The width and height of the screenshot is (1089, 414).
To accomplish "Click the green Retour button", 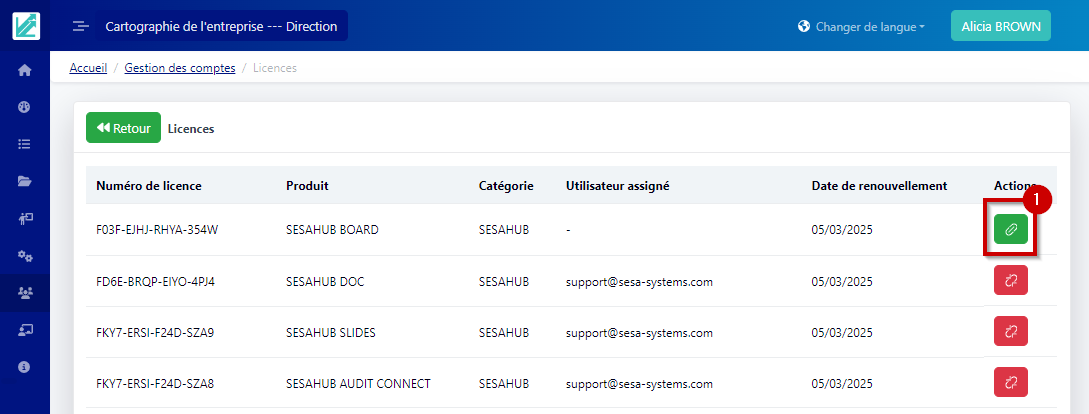I will (x=123, y=128).
